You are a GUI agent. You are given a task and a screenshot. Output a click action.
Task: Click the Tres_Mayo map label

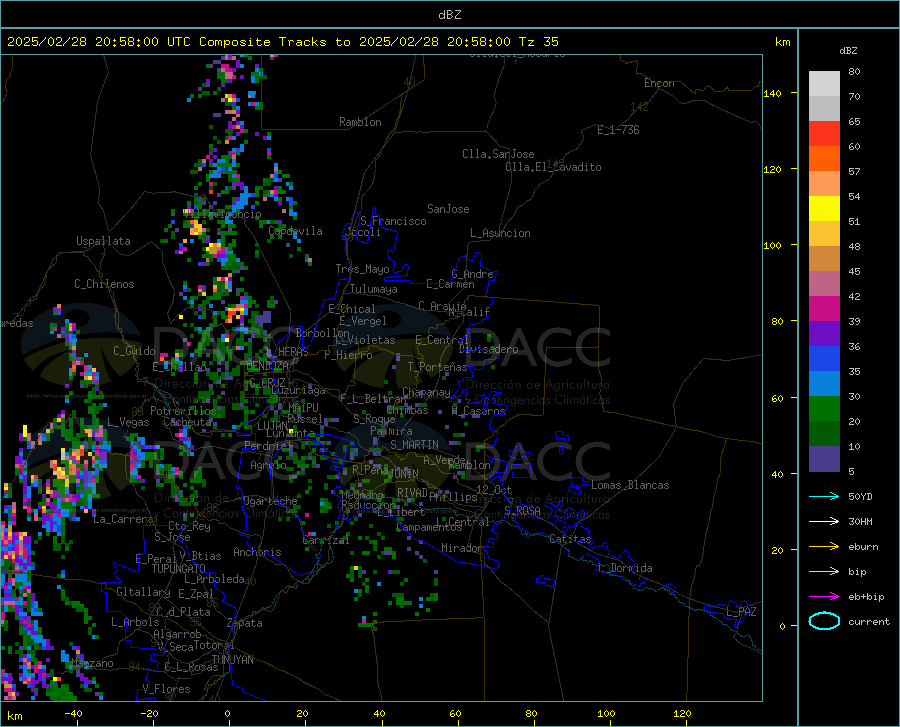click(x=362, y=269)
